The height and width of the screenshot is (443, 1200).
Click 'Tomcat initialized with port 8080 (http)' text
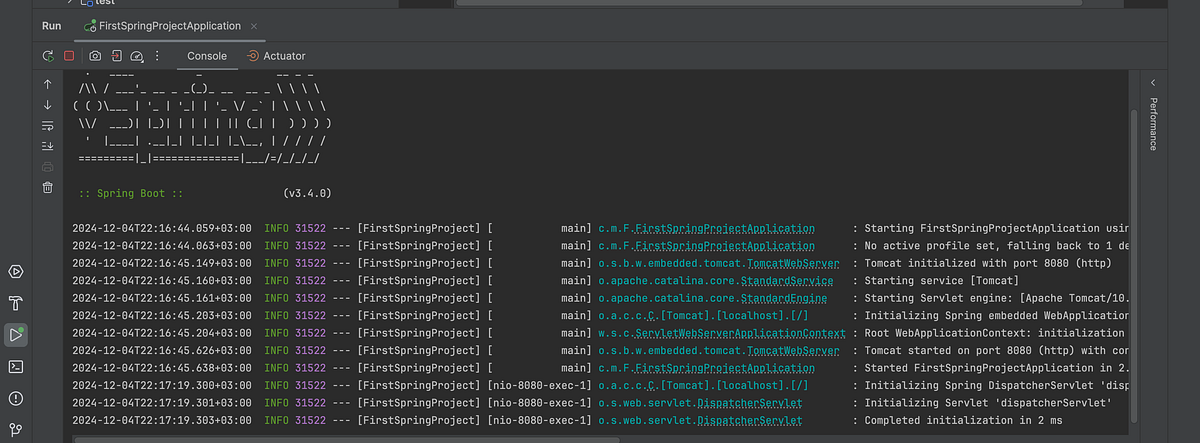click(988, 264)
